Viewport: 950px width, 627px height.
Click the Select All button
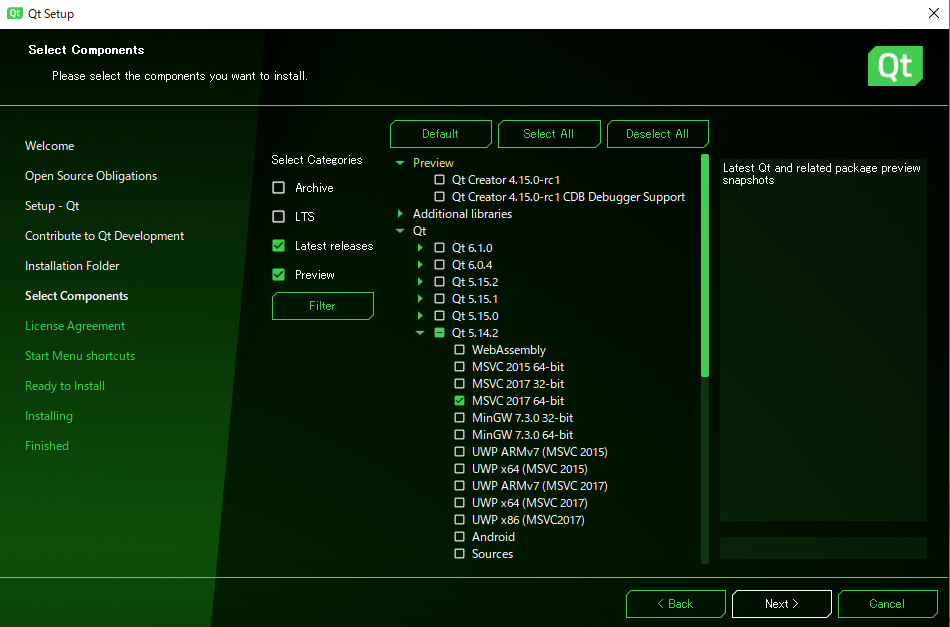549,134
